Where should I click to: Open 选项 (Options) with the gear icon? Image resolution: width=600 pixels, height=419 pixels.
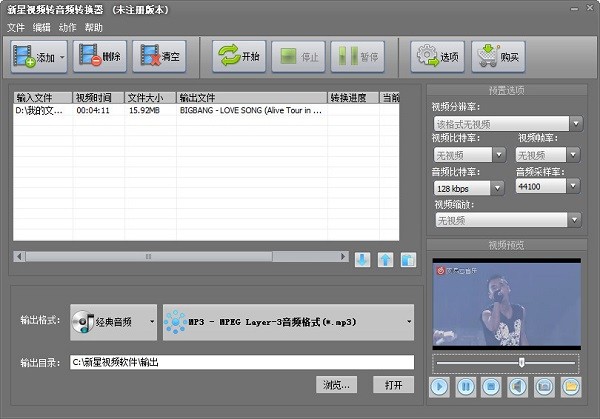pyautogui.click(x=437, y=57)
